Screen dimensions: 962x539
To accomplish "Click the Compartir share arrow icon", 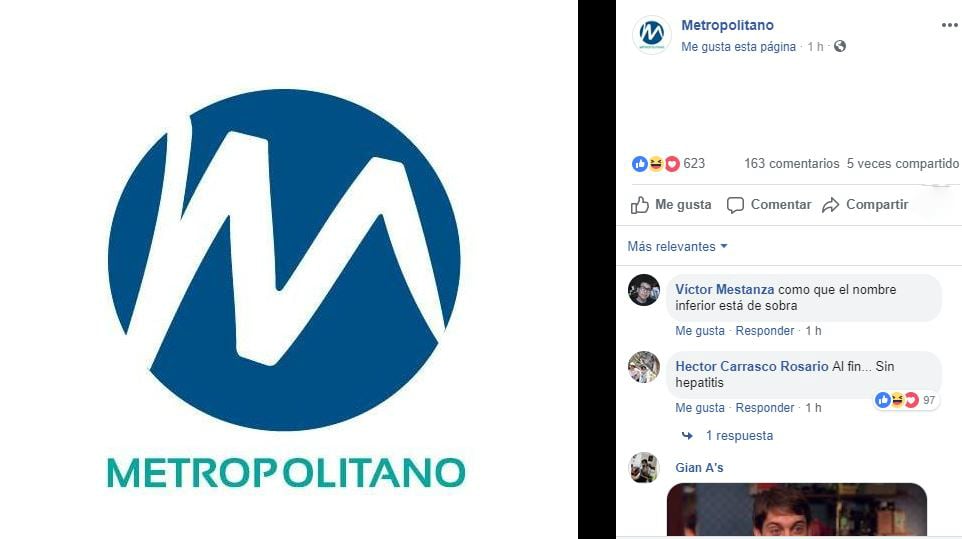I will 831,205.
